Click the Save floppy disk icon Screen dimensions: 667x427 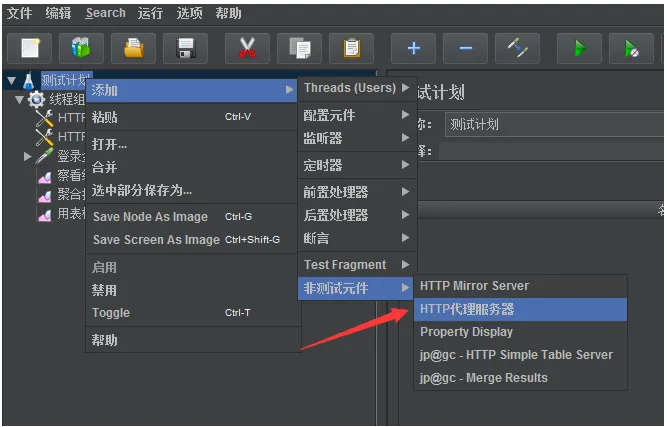(x=185, y=48)
